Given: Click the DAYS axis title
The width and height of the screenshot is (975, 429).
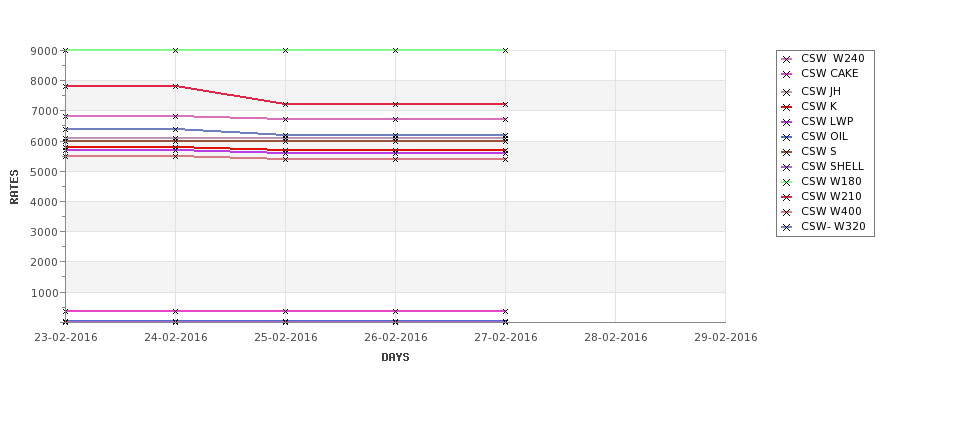Looking at the screenshot, I should (x=395, y=358).
